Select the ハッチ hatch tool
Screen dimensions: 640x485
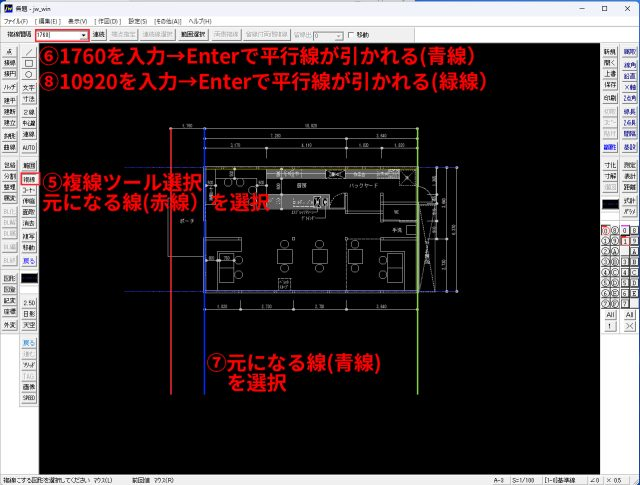coord(10,88)
